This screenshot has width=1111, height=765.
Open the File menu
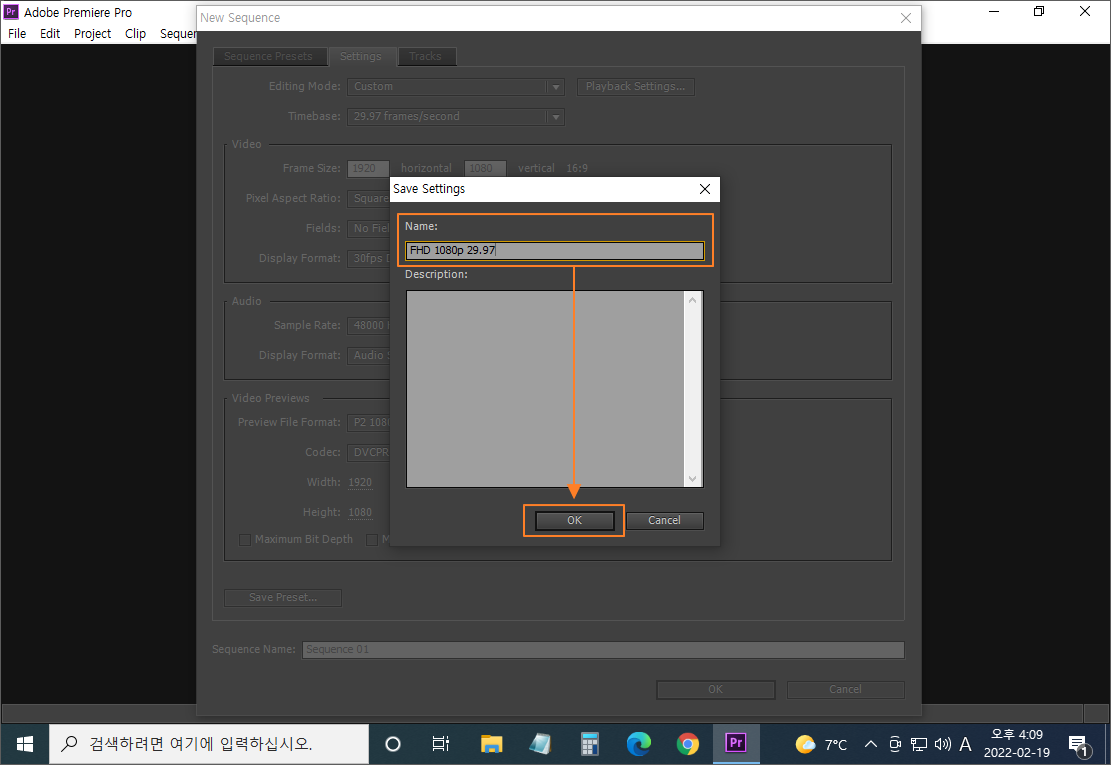(17, 34)
